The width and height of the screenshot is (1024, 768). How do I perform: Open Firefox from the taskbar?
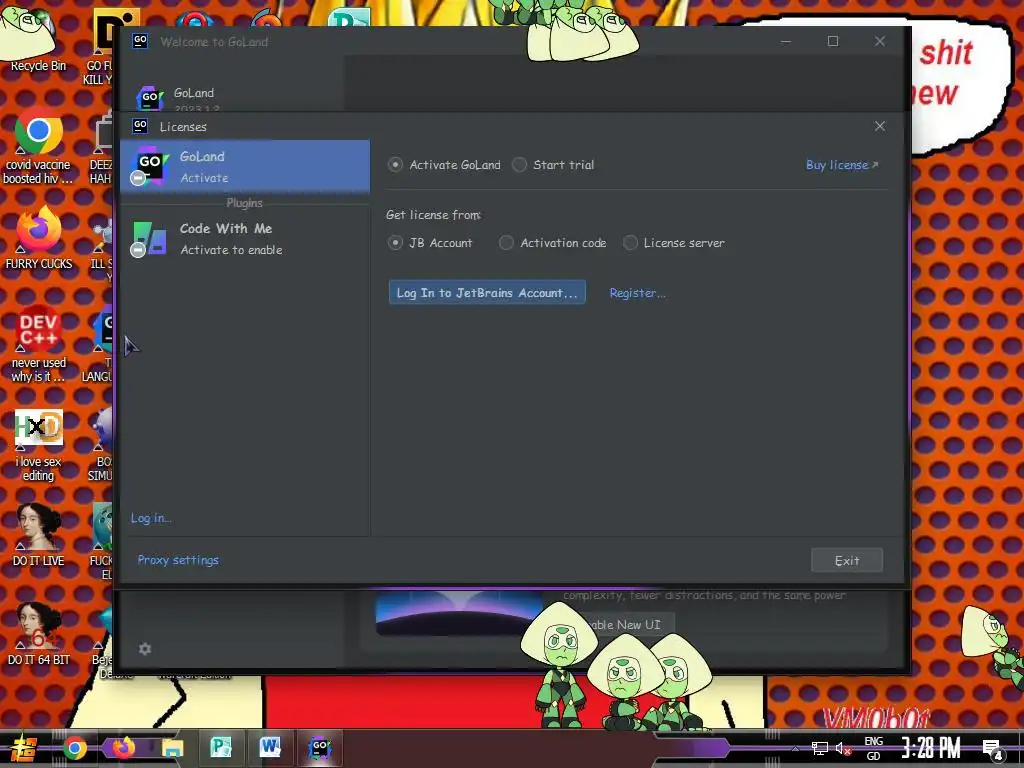[x=123, y=748]
